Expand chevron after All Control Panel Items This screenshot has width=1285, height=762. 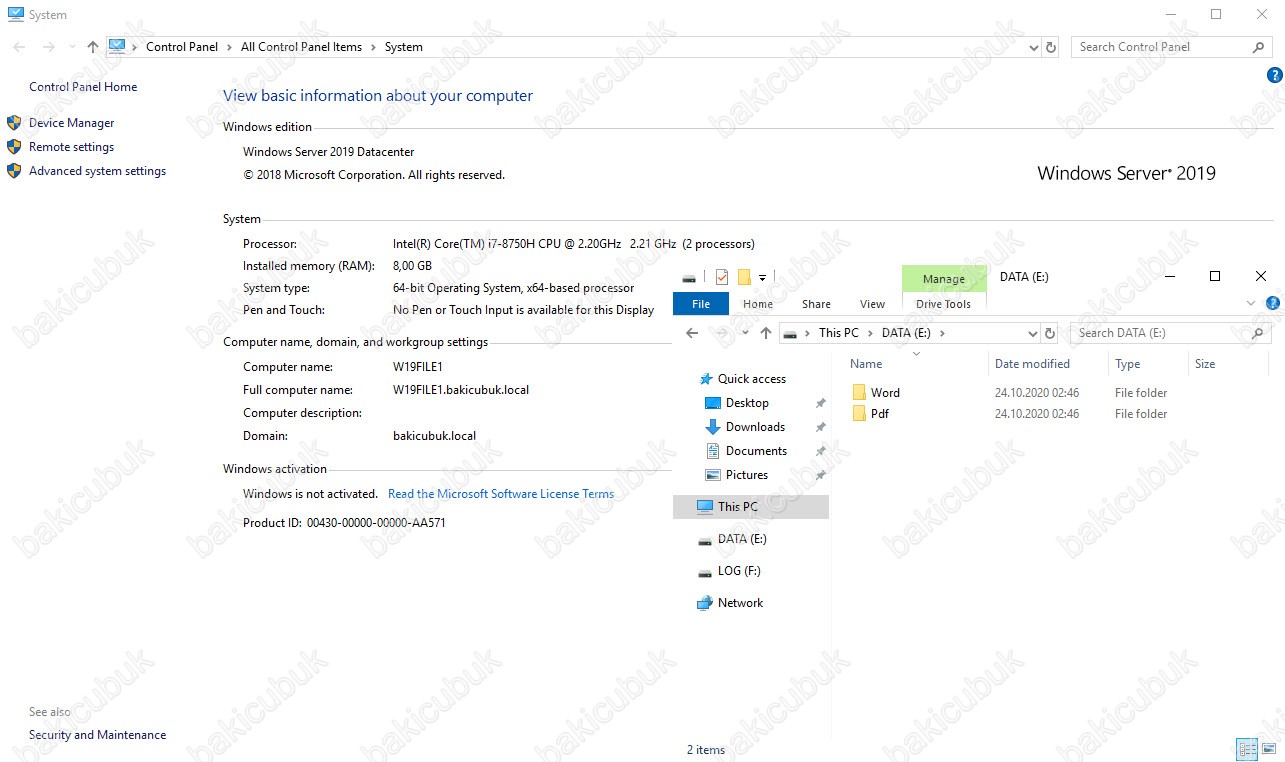(374, 47)
